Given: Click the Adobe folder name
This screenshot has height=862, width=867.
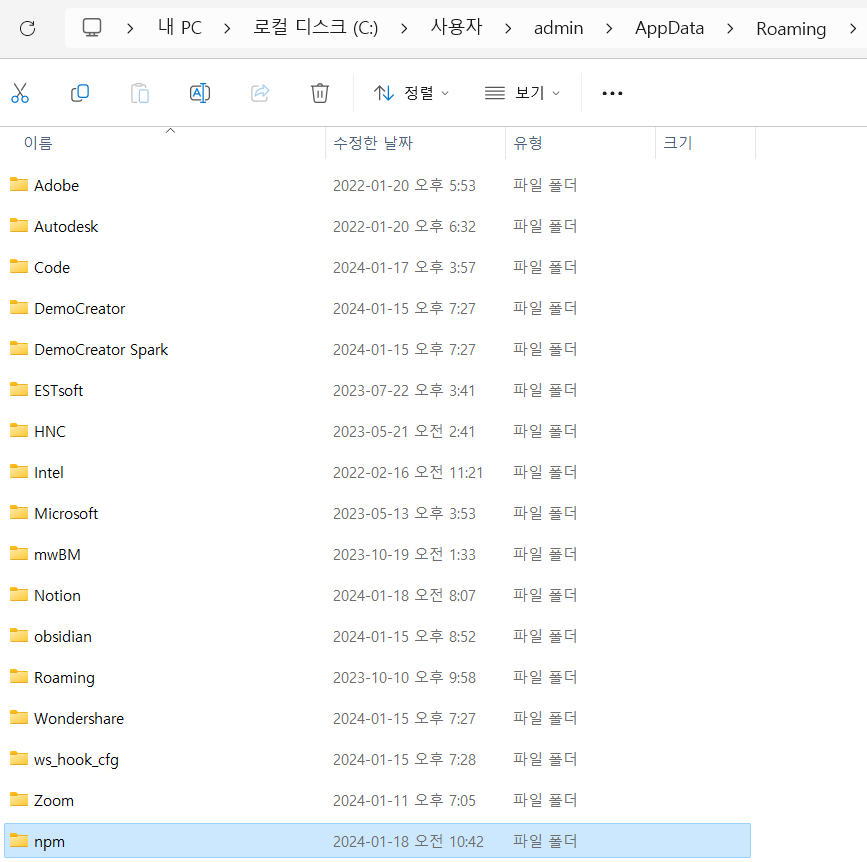Looking at the screenshot, I should point(56,185).
